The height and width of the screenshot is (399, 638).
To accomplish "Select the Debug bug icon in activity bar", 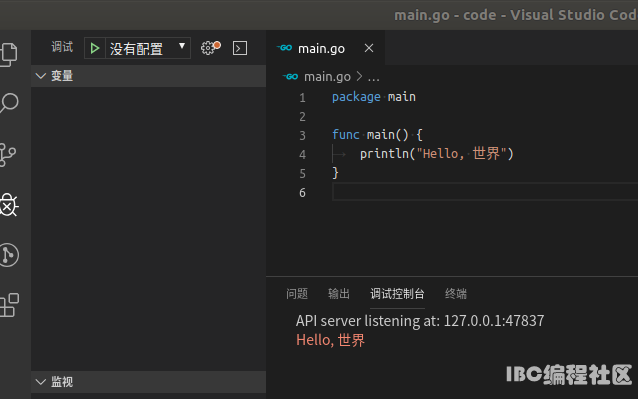I will tap(9, 205).
